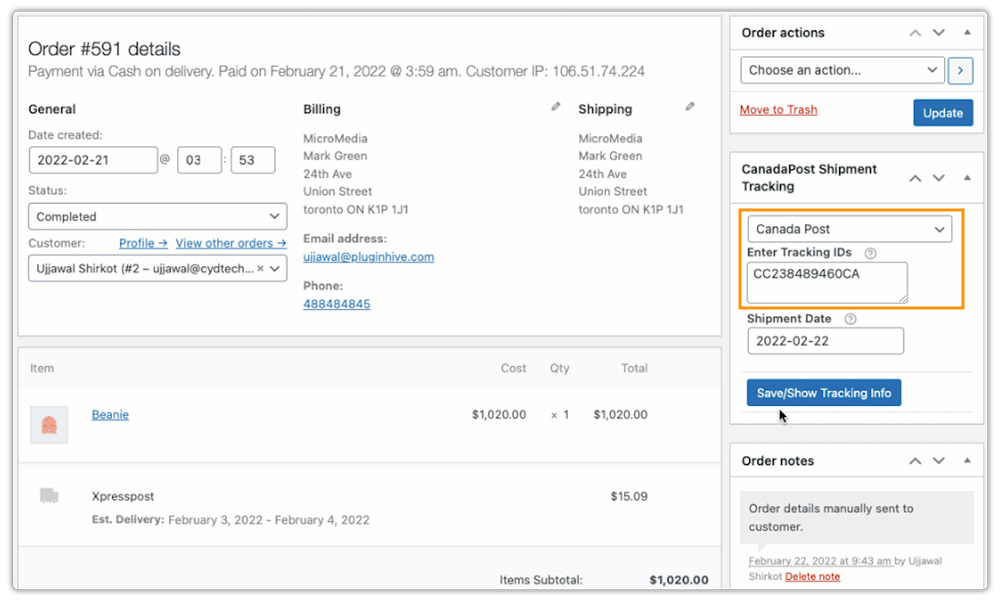1000x602 pixels.
Task: Open the Customer selection dropdown
Action: pyautogui.click(x=158, y=268)
